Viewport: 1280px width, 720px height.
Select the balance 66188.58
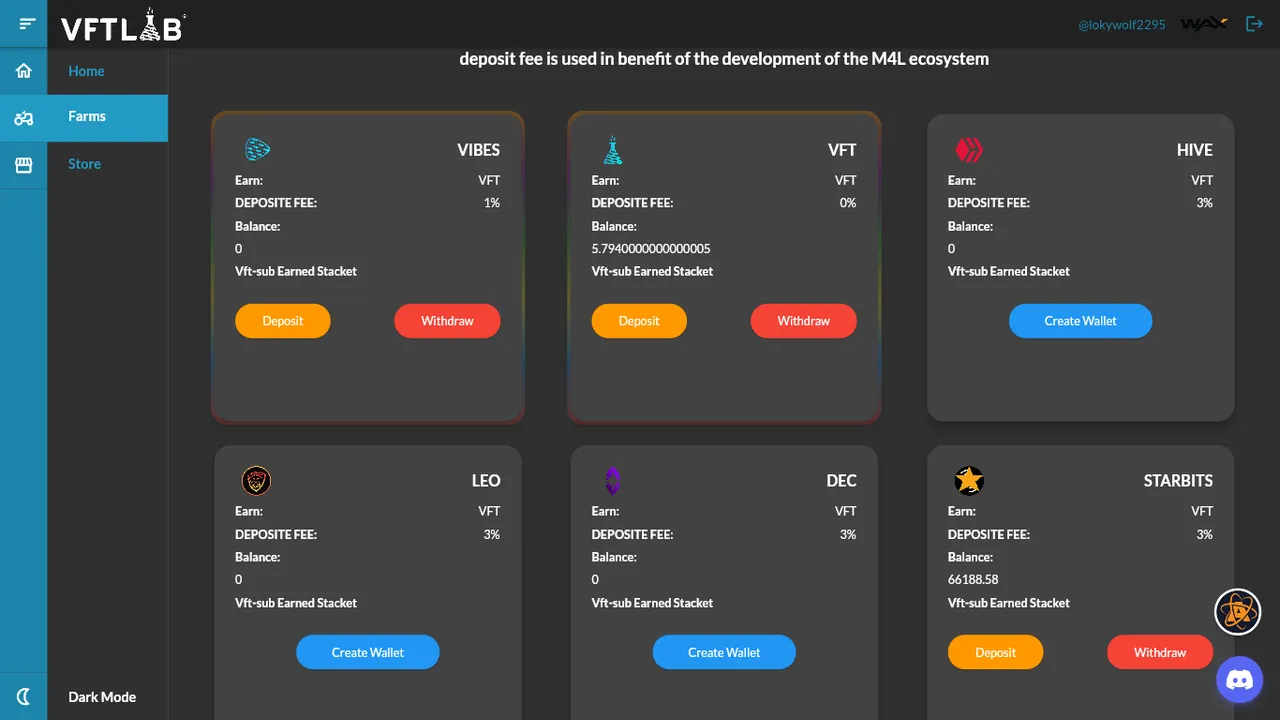click(x=973, y=579)
